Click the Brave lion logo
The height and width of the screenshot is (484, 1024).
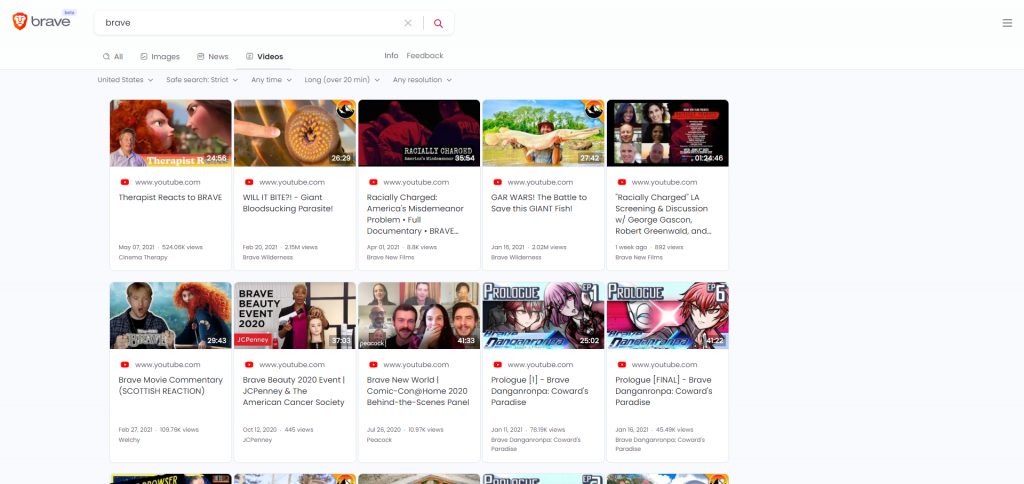[x=20, y=22]
